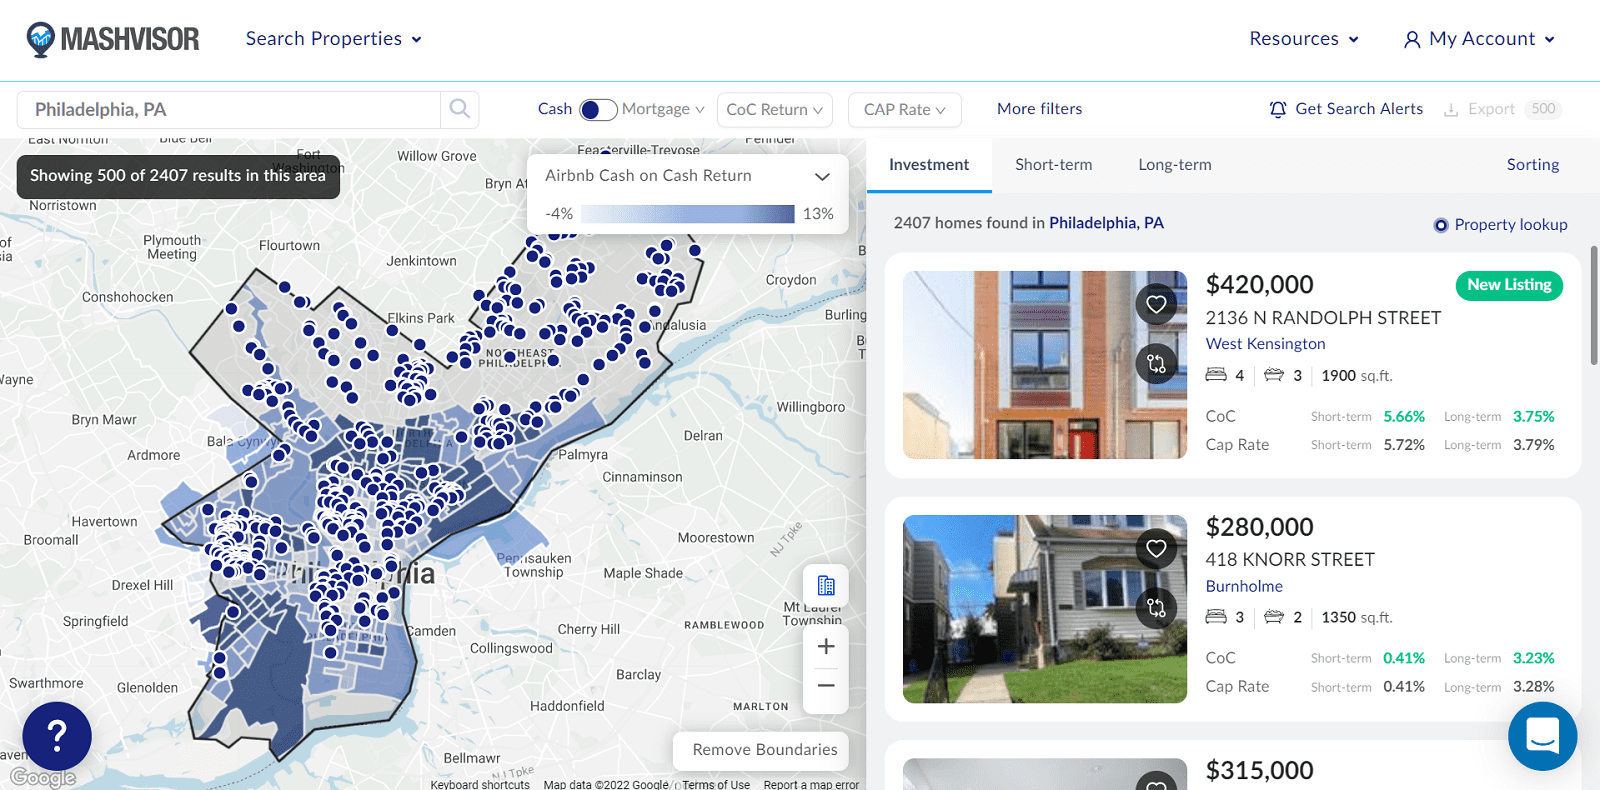Viewport: 1600px width, 790px height.
Task: Click the heatmap color gradient legend
Action: point(688,214)
